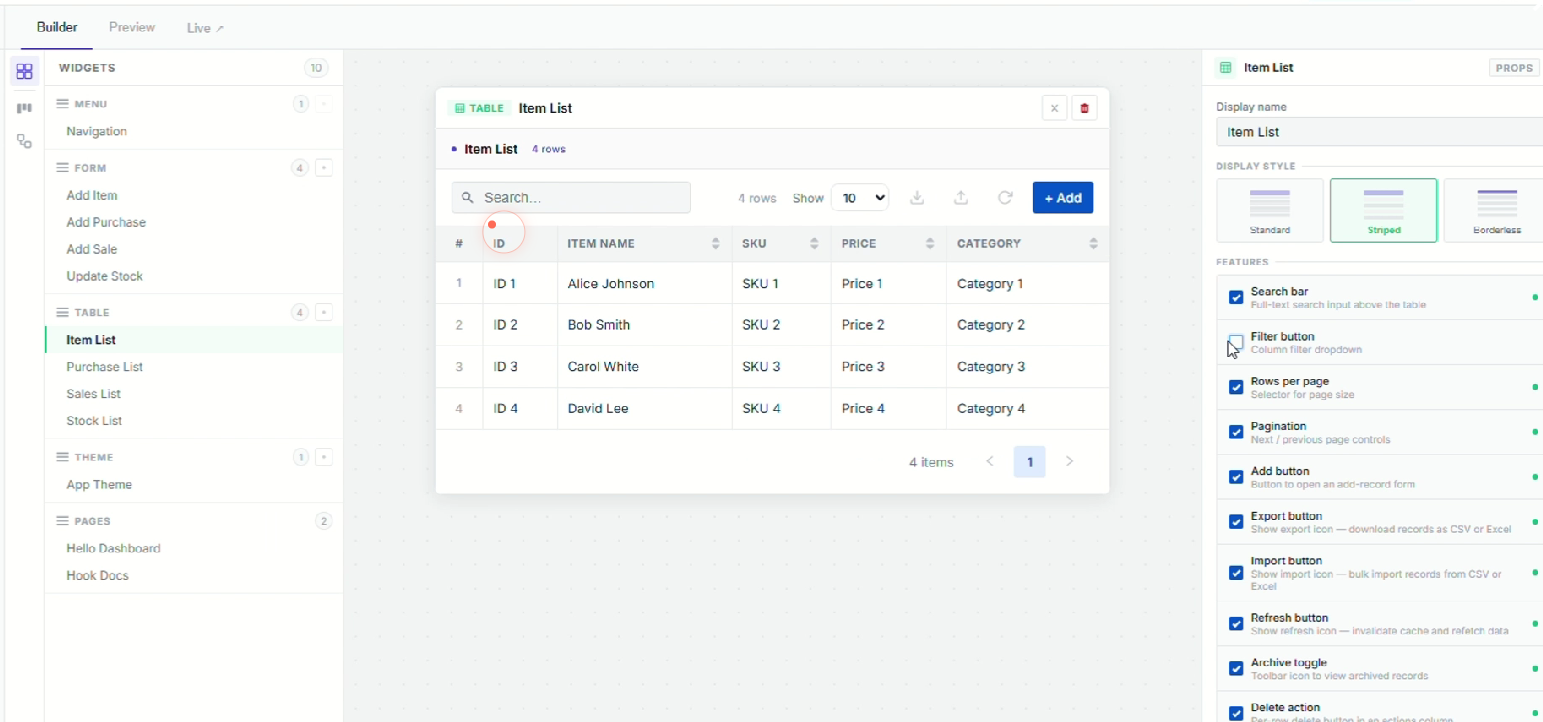Go to the next page with the right chevron
The image size is (1543, 722).
tap(1069, 461)
